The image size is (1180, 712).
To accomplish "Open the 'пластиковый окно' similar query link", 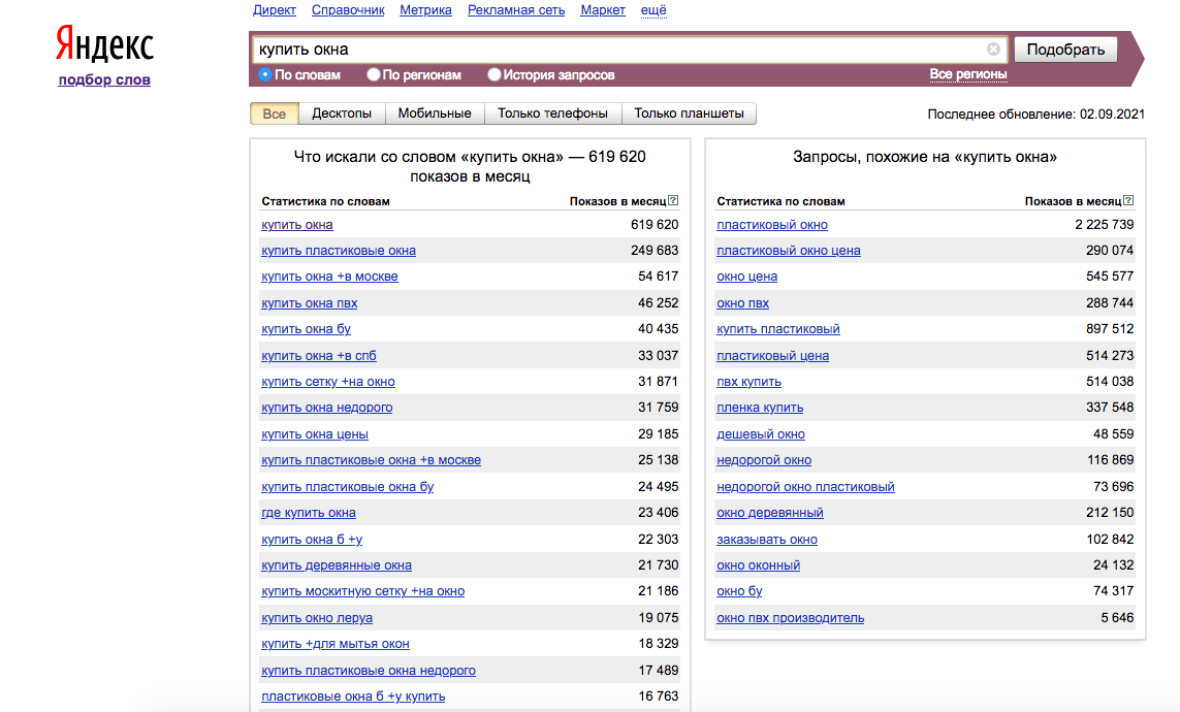I will pyautogui.click(x=772, y=225).
